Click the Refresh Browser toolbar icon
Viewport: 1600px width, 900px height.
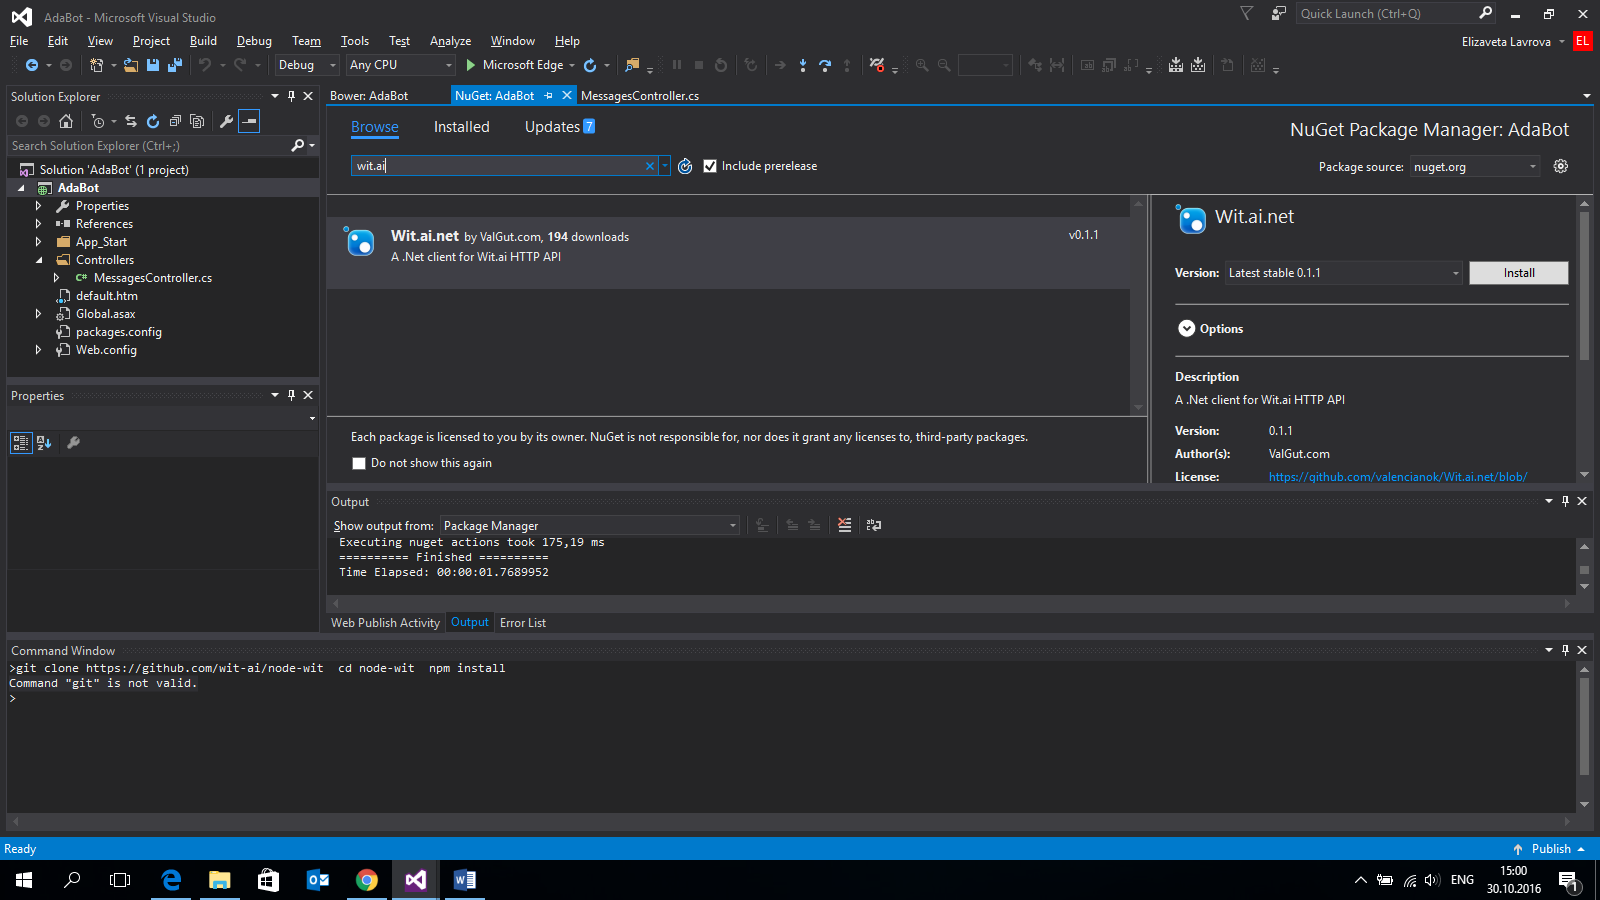(590, 65)
